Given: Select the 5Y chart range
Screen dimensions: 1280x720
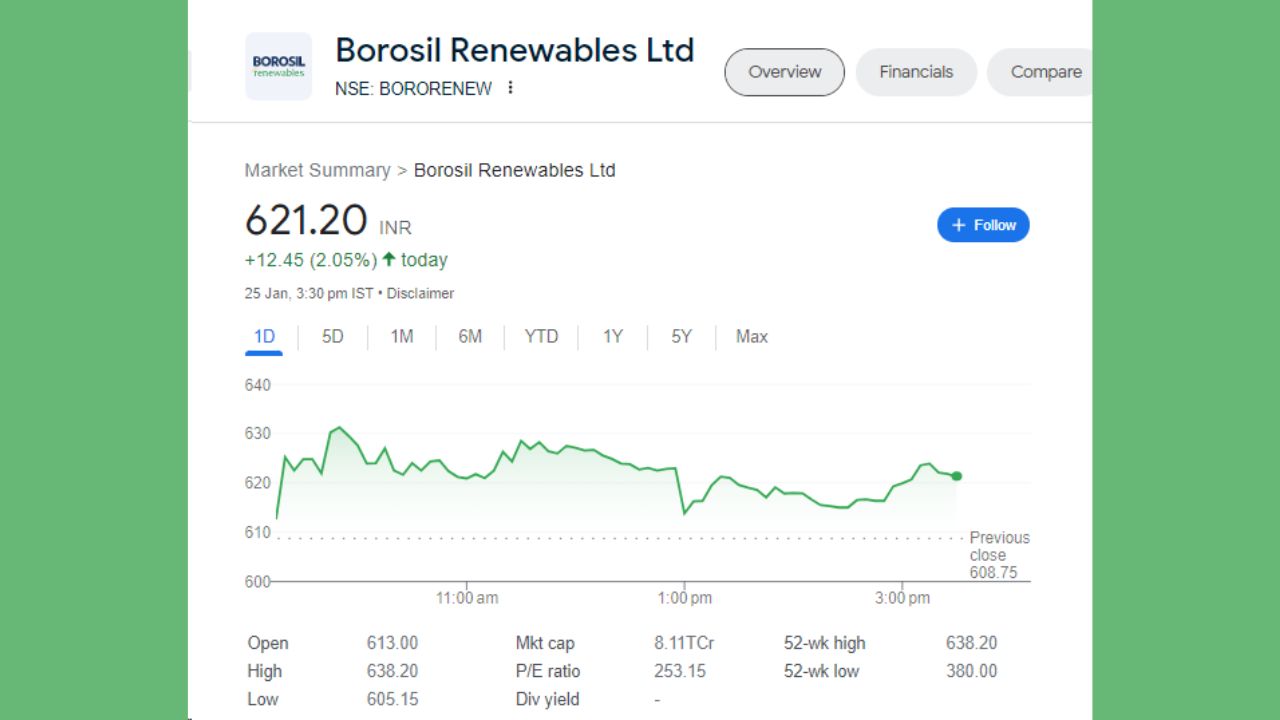Looking at the screenshot, I should tap(682, 337).
